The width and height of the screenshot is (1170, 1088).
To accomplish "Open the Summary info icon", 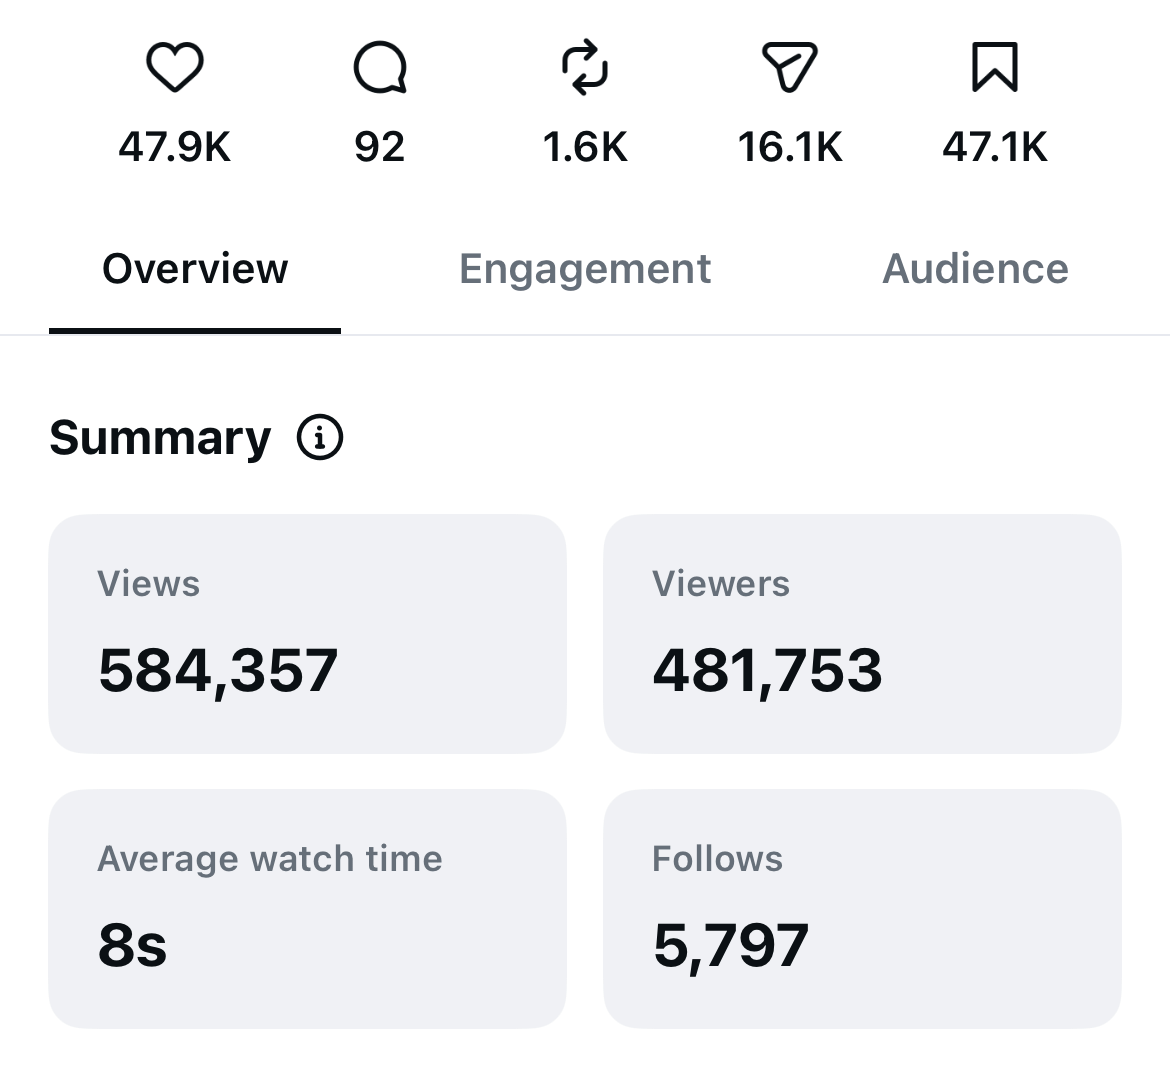I will point(320,437).
